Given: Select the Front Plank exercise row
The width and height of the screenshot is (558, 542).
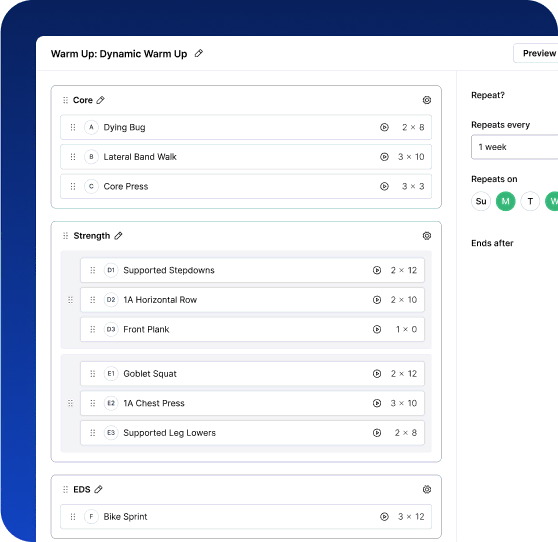Looking at the screenshot, I should click(x=252, y=329).
